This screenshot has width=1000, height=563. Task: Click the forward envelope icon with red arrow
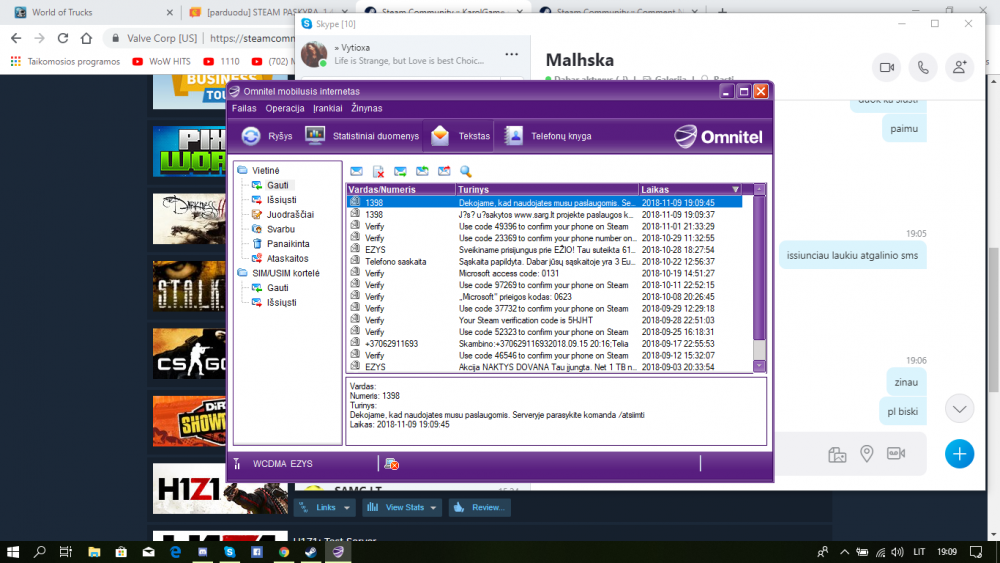point(444,172)
